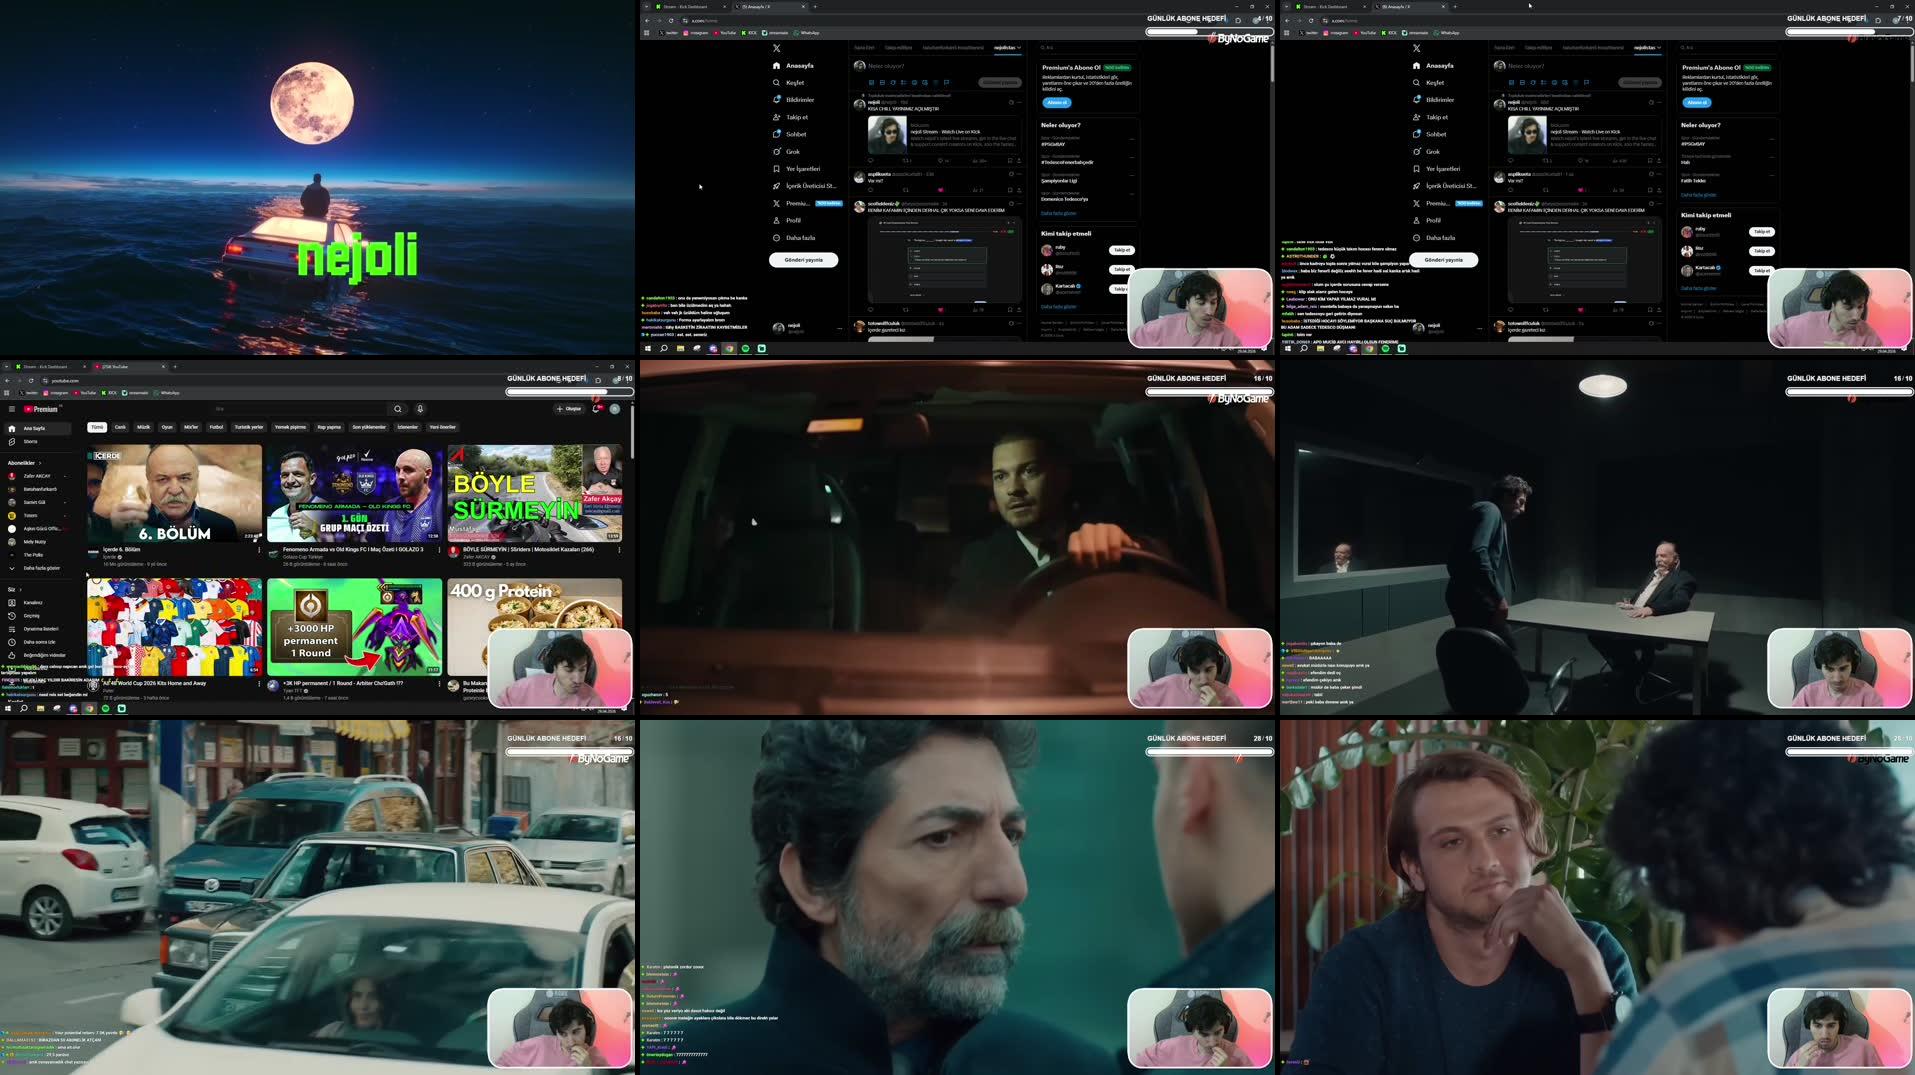This screenshot has width=1915, height=1075.
Task: Open Keşfet in the 4/10 X window
Action: tap(789, 83)
